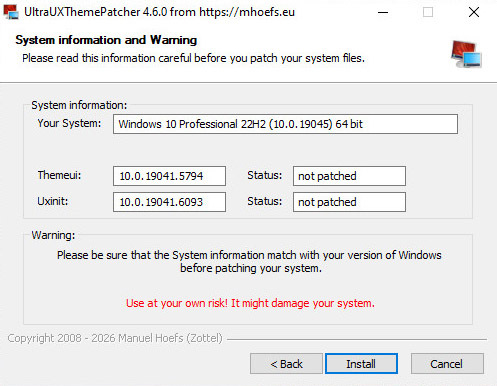Click the window title text
The height and width of the screenshot is (386, 497).
coord(160,12)
